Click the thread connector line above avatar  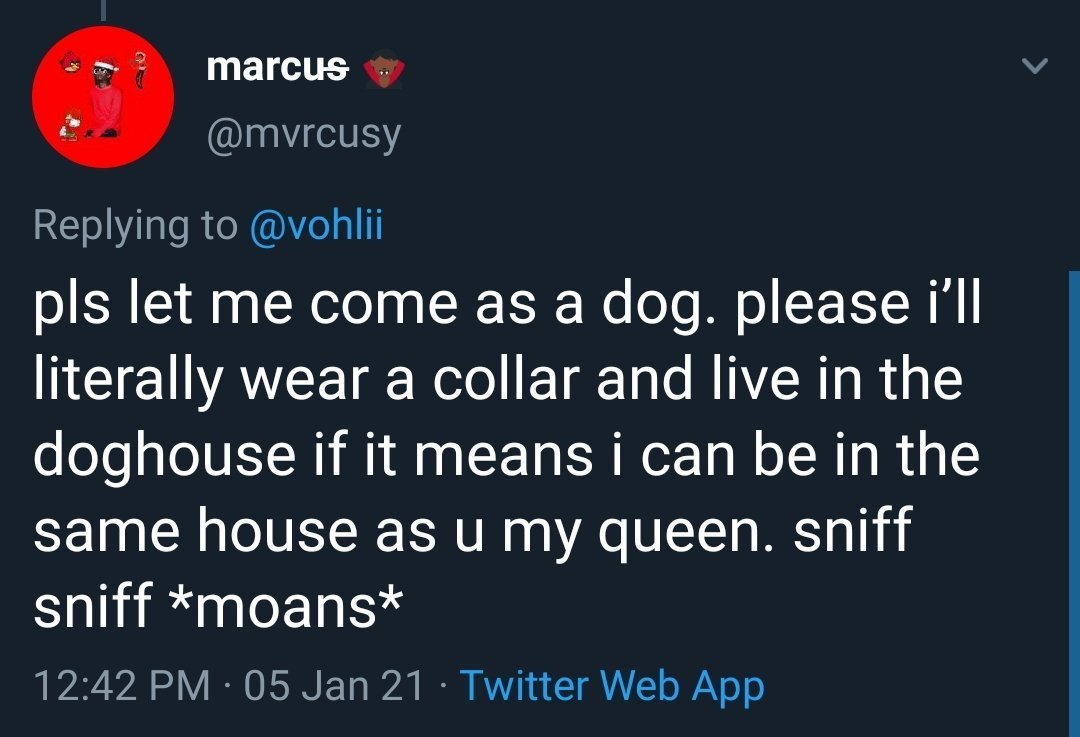(102, 8)
